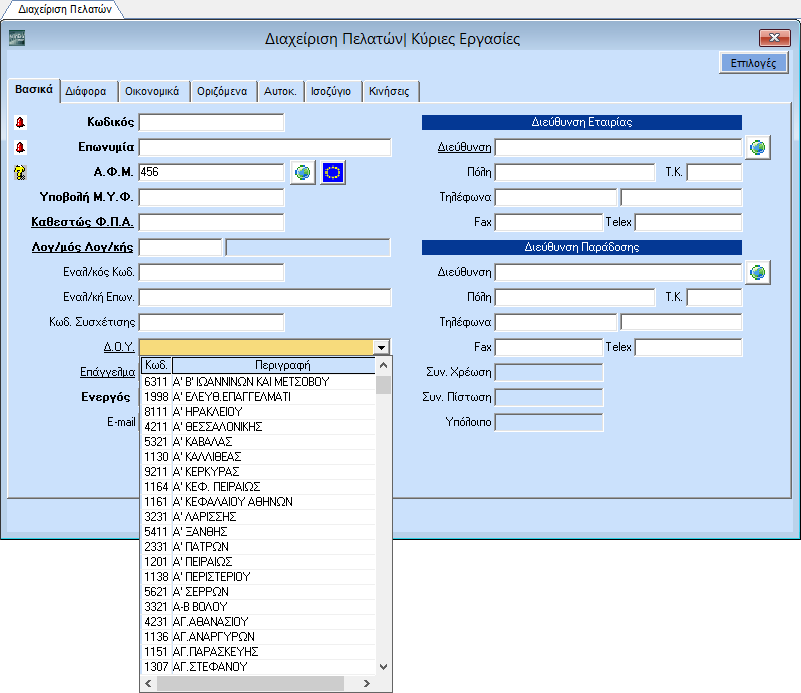Select 4211 Α' ΘΕΣΣΑΛΟΝΙΚΗΣ from list
This screenshot has height=693, width=801.
pos(258,426)
